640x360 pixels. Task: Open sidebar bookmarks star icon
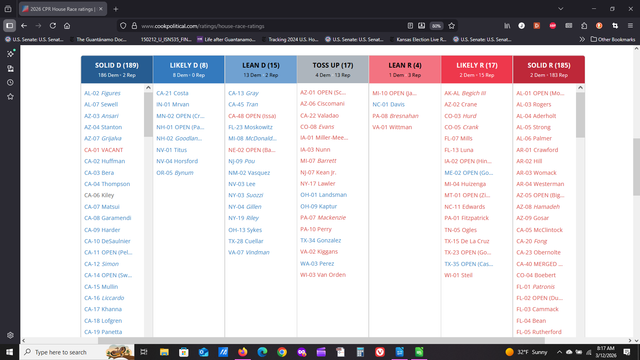pos(10,97)
